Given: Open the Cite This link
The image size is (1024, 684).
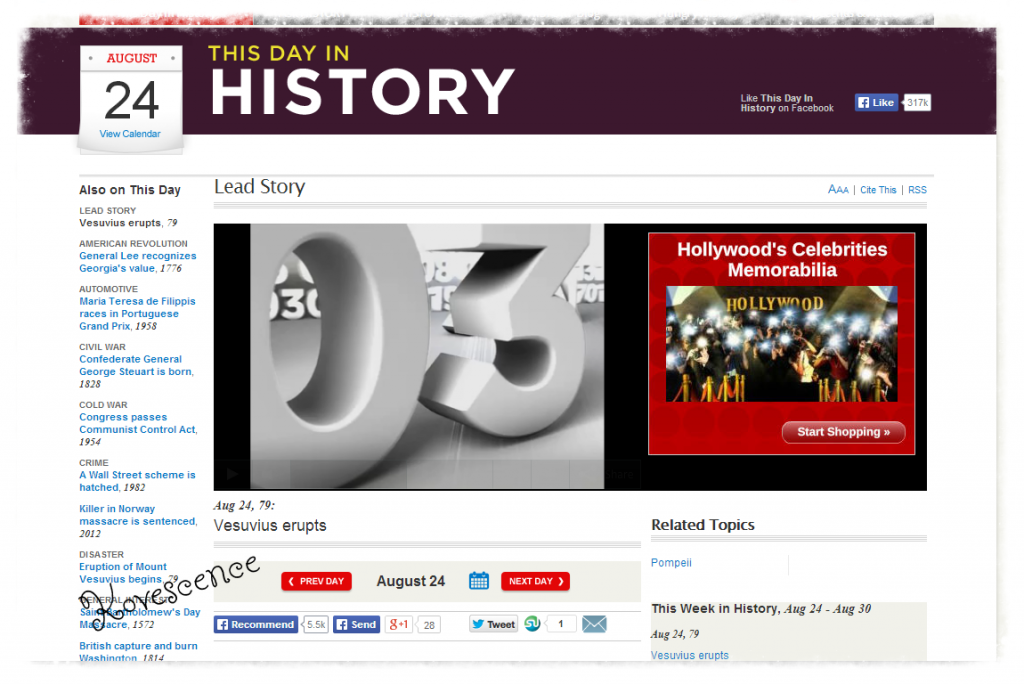Looking at the screenshot, I should click(878, 190).
